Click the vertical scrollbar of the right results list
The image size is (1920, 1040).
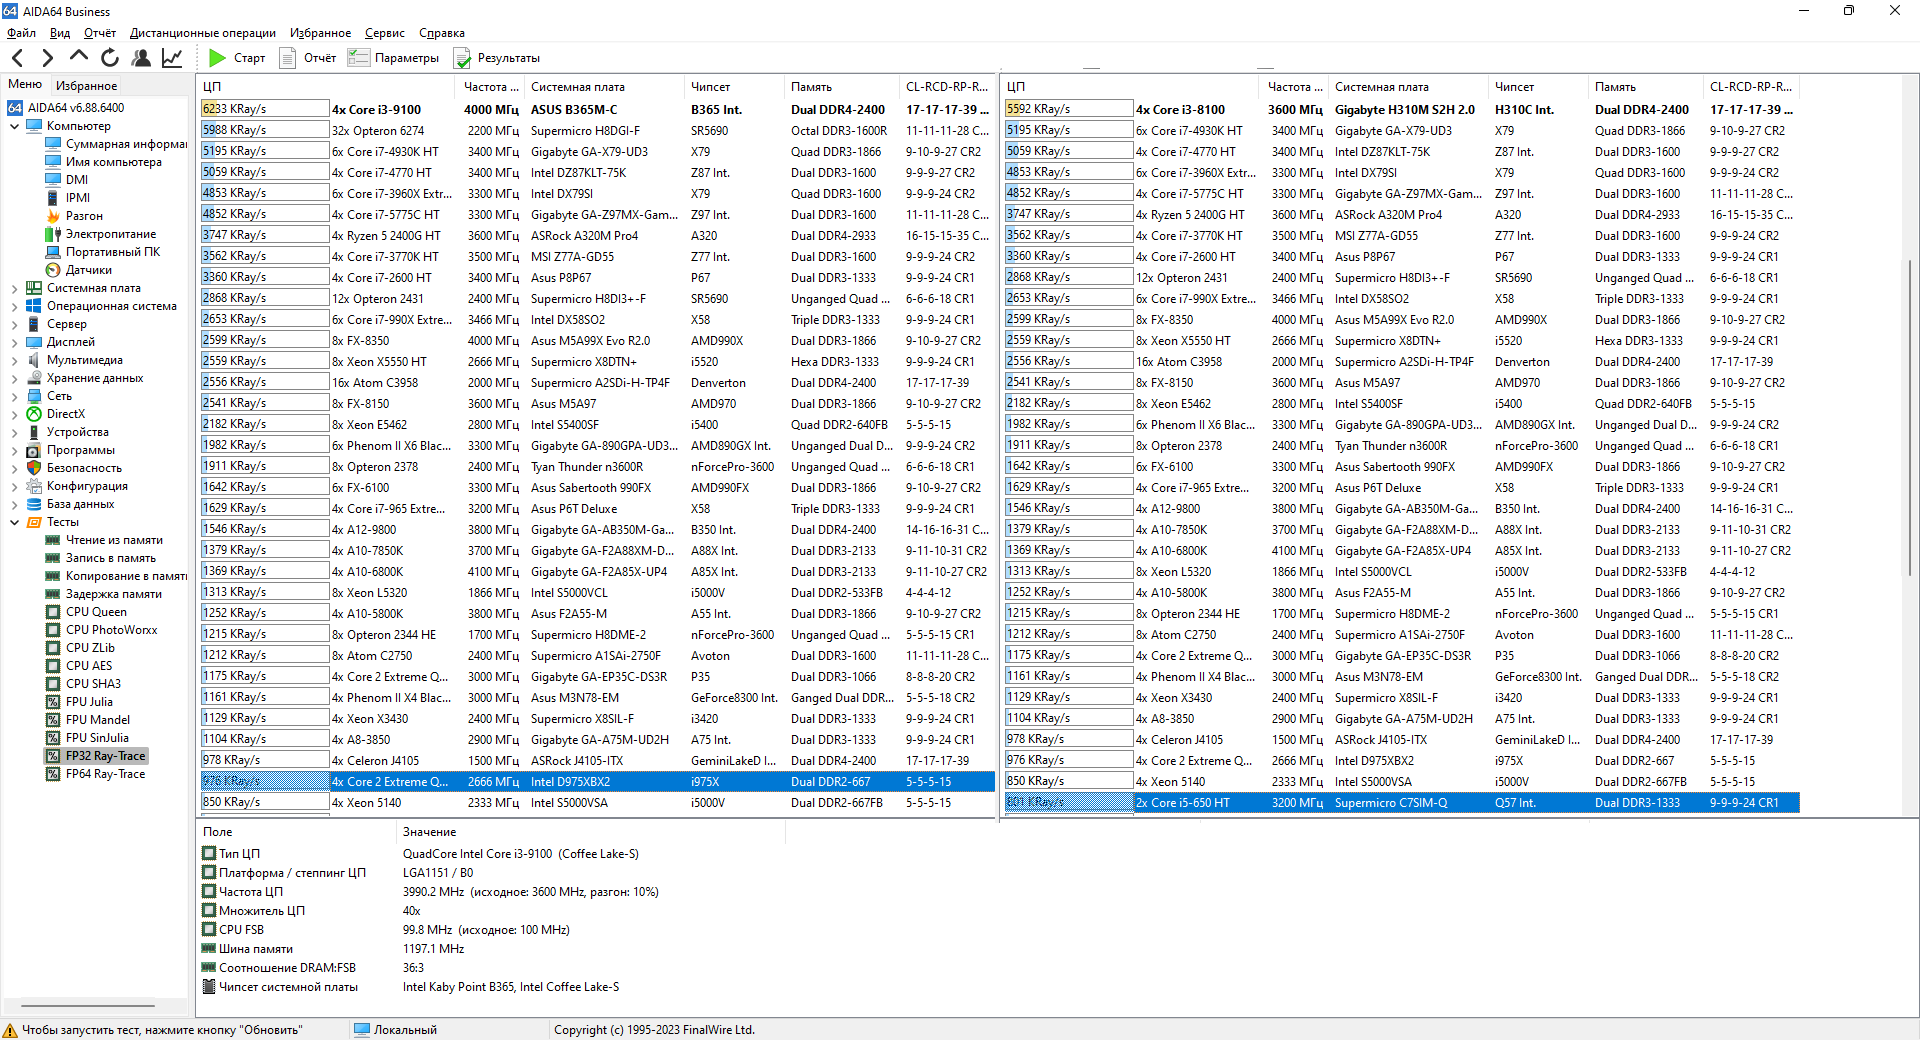(1910, 418)
